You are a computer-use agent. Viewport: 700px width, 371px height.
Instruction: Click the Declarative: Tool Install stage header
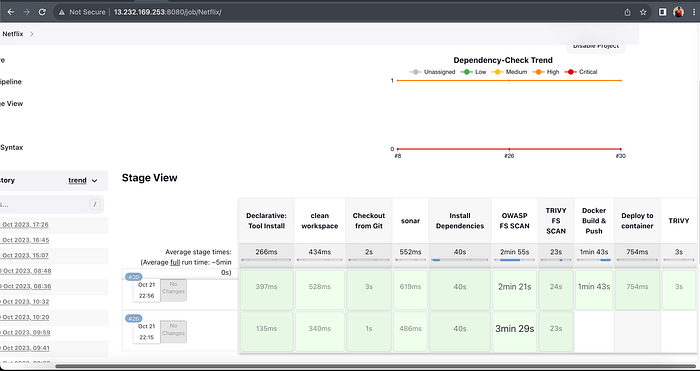pyautogui.click(x=266, y=221)
